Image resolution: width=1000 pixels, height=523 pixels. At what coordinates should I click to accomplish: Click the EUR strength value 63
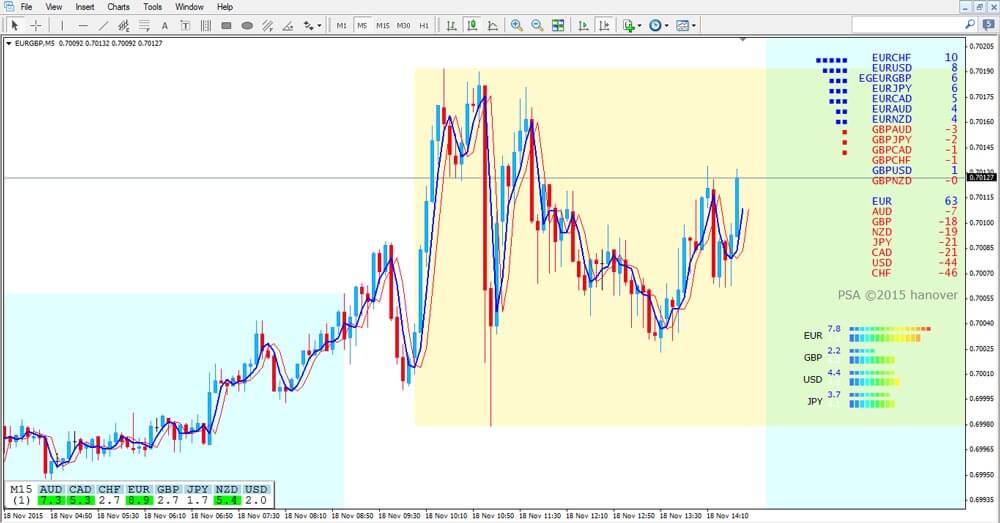(x=951, y=201)
